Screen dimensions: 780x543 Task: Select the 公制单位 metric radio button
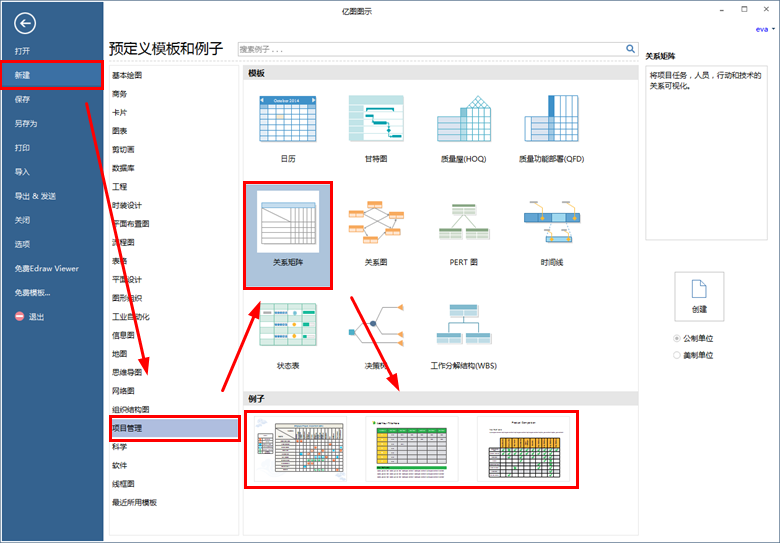point(677,339)
